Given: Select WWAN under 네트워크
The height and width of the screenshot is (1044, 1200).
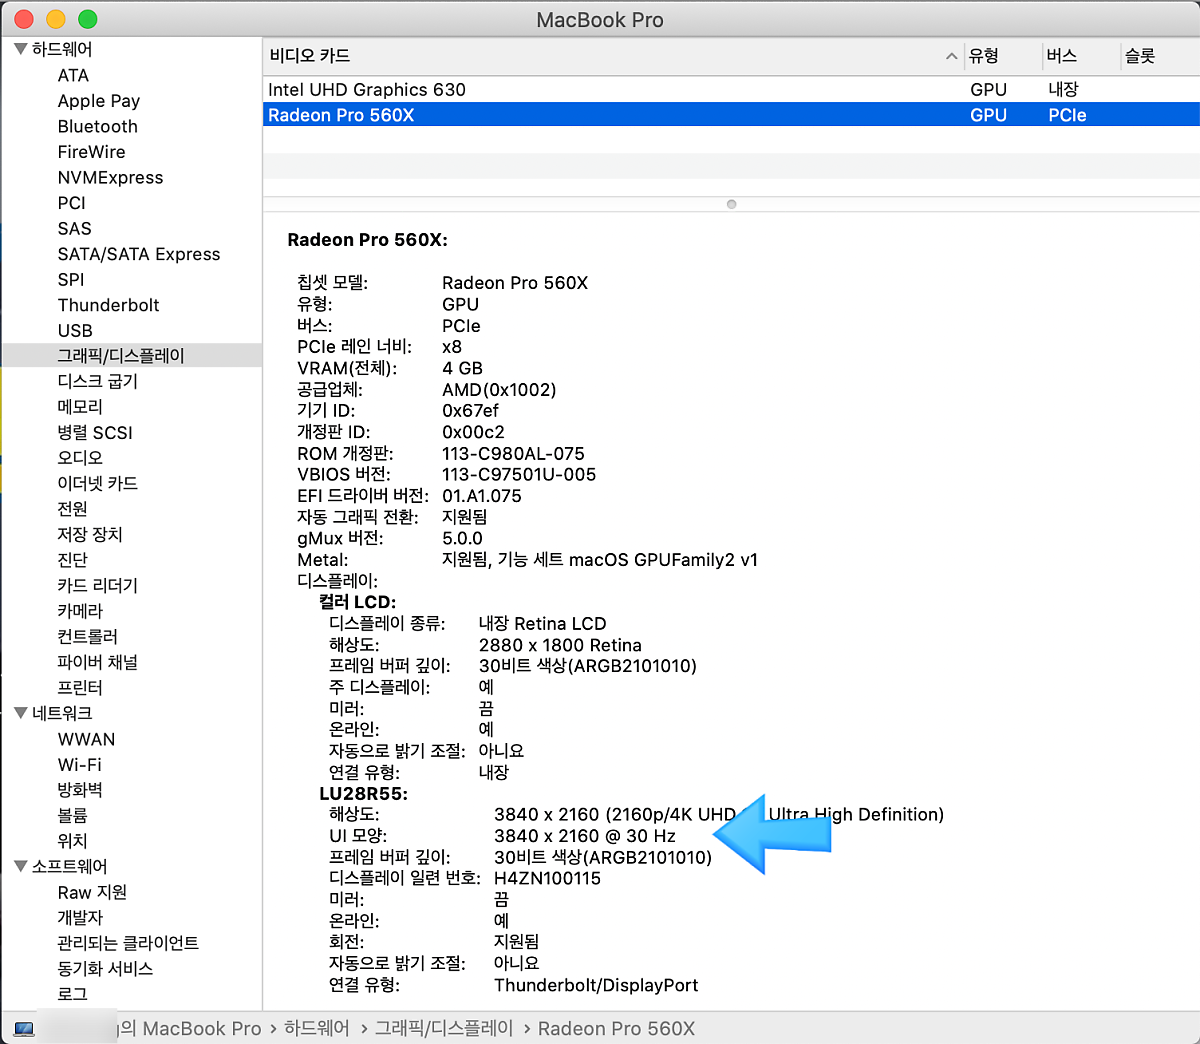Looking at the screenshot, I should point(86,739).
